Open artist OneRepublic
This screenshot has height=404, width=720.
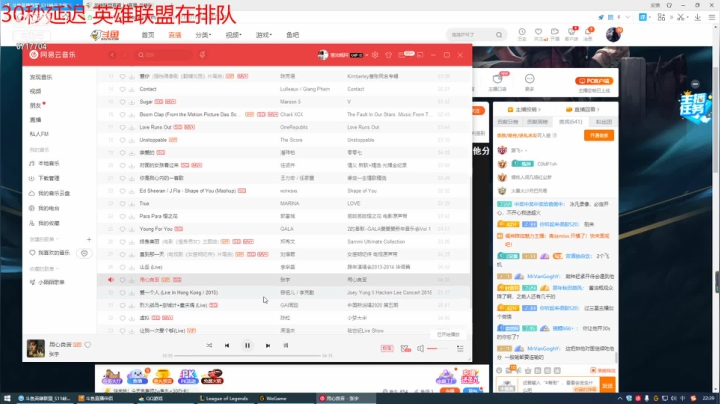pyautogui.click(x=294, y=127)
